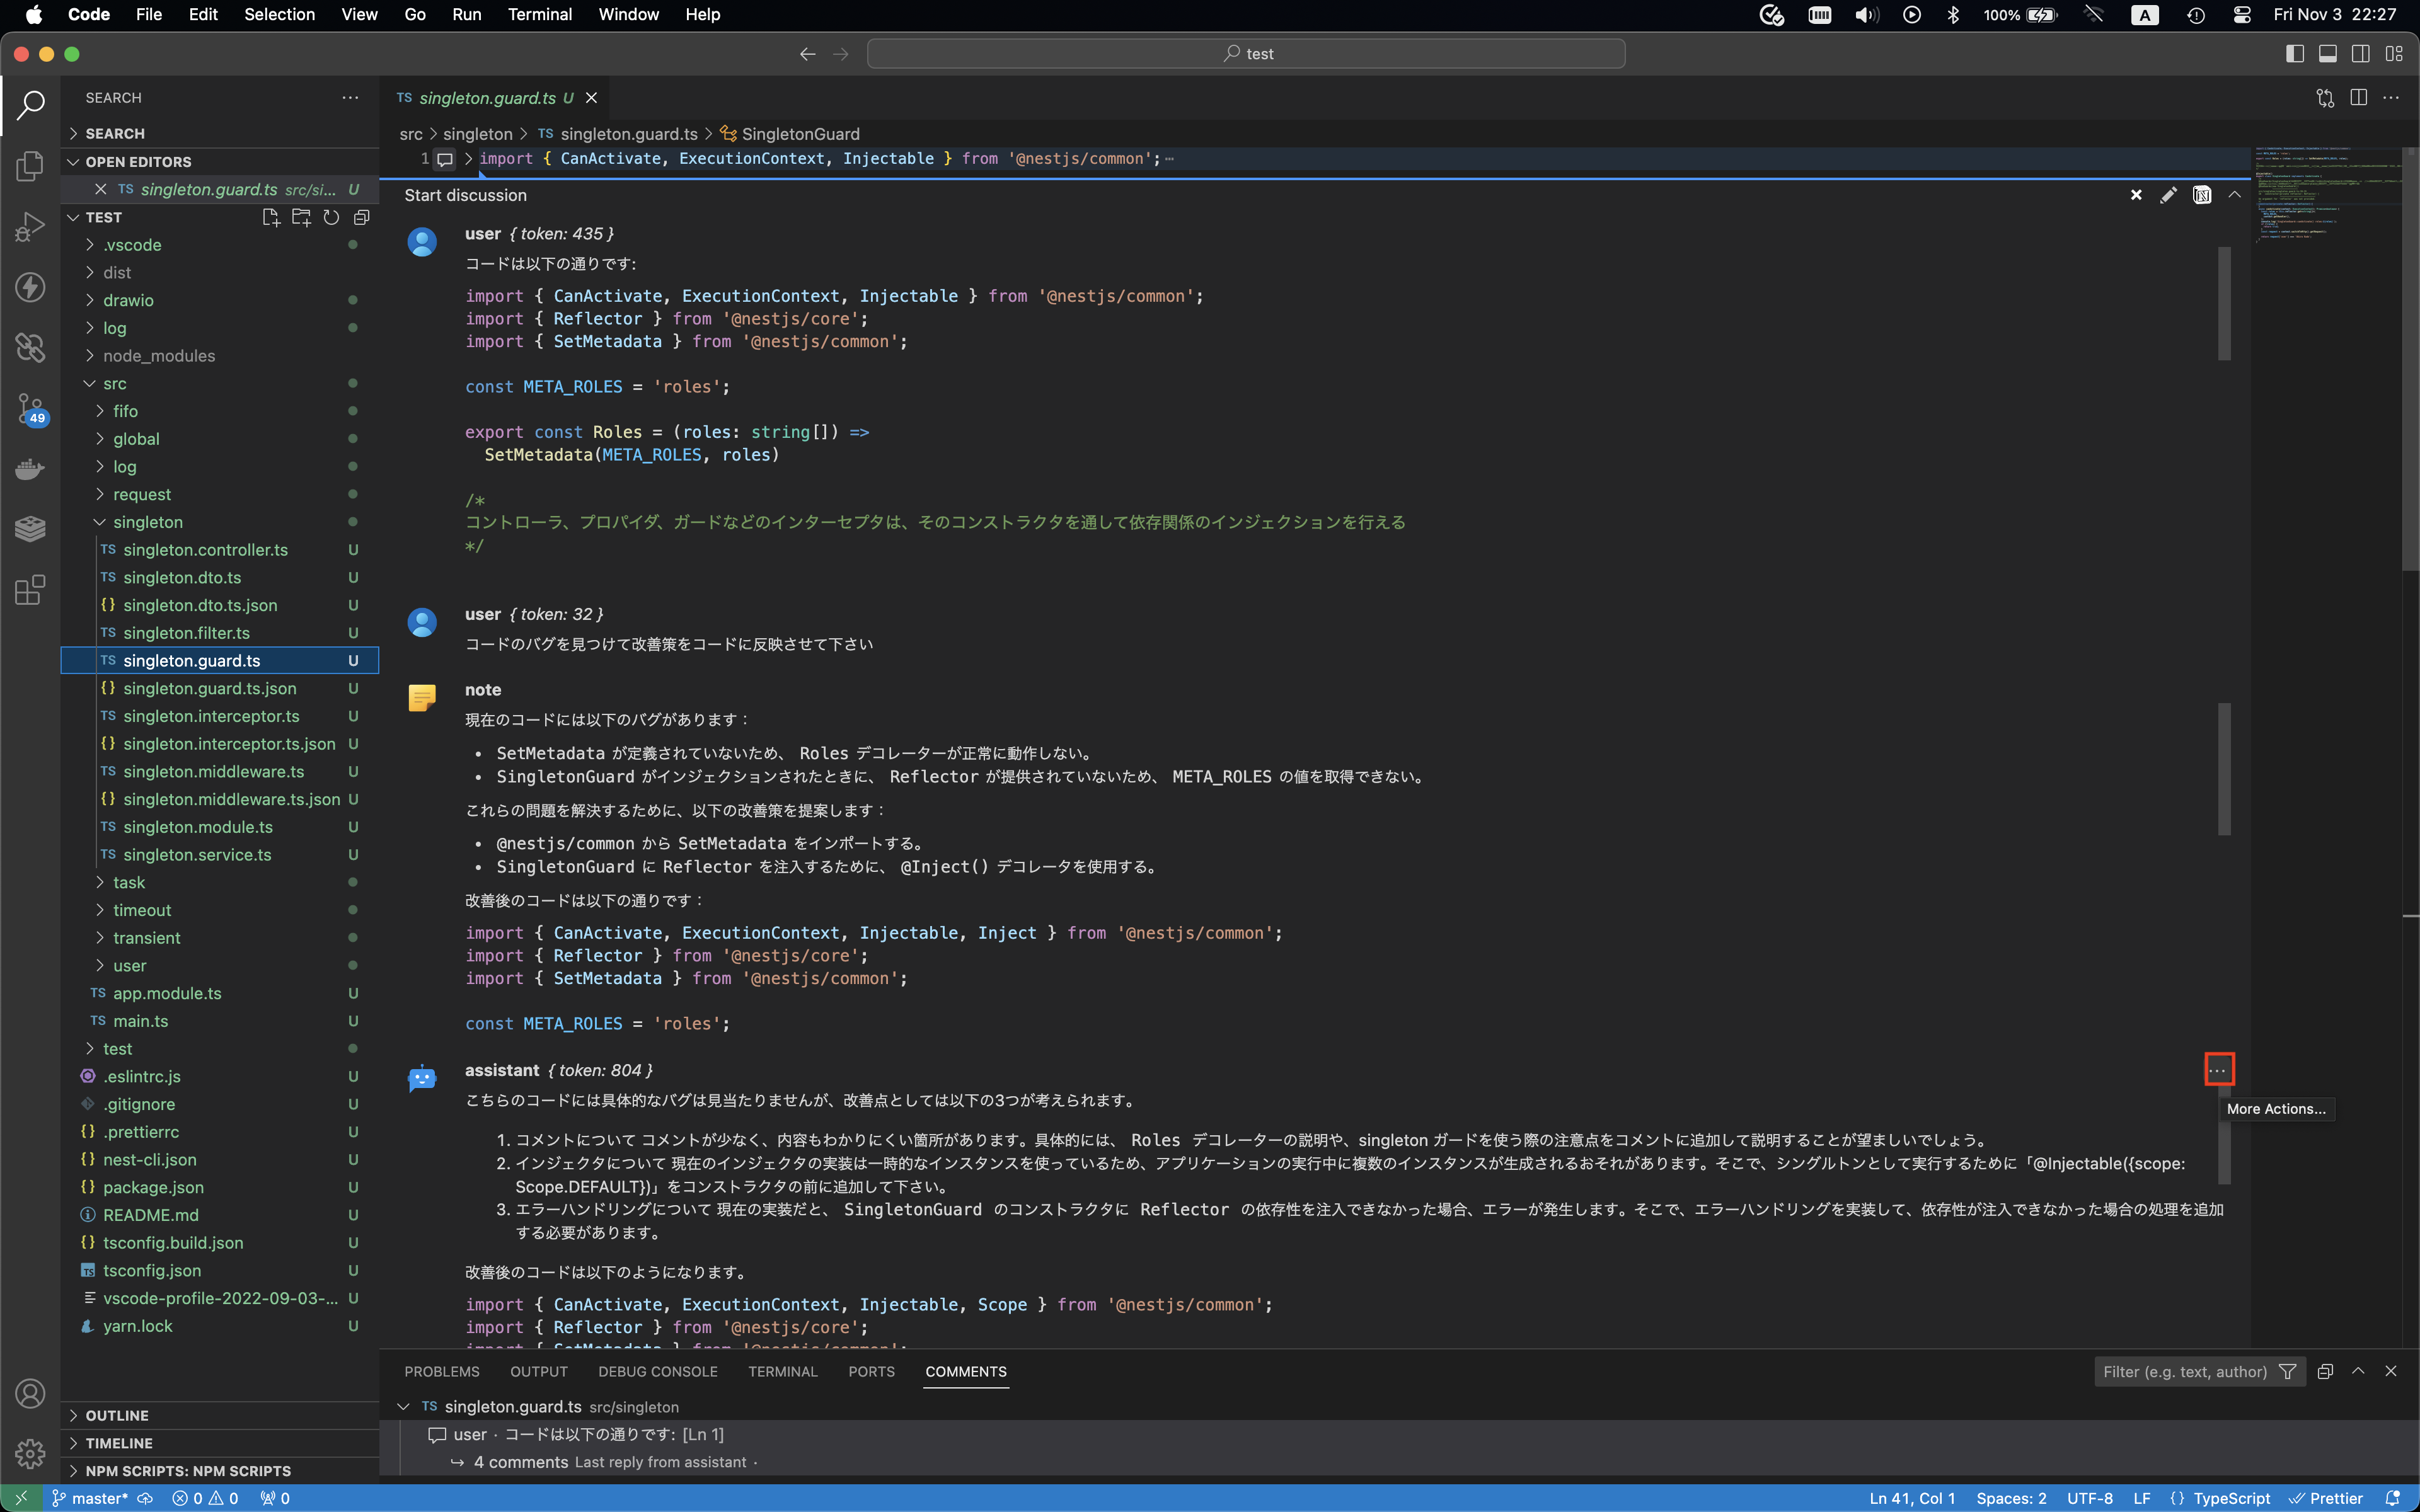Refresh the explorer tree
Screen dimensions: 2420x1512
[x=331, y=217]
